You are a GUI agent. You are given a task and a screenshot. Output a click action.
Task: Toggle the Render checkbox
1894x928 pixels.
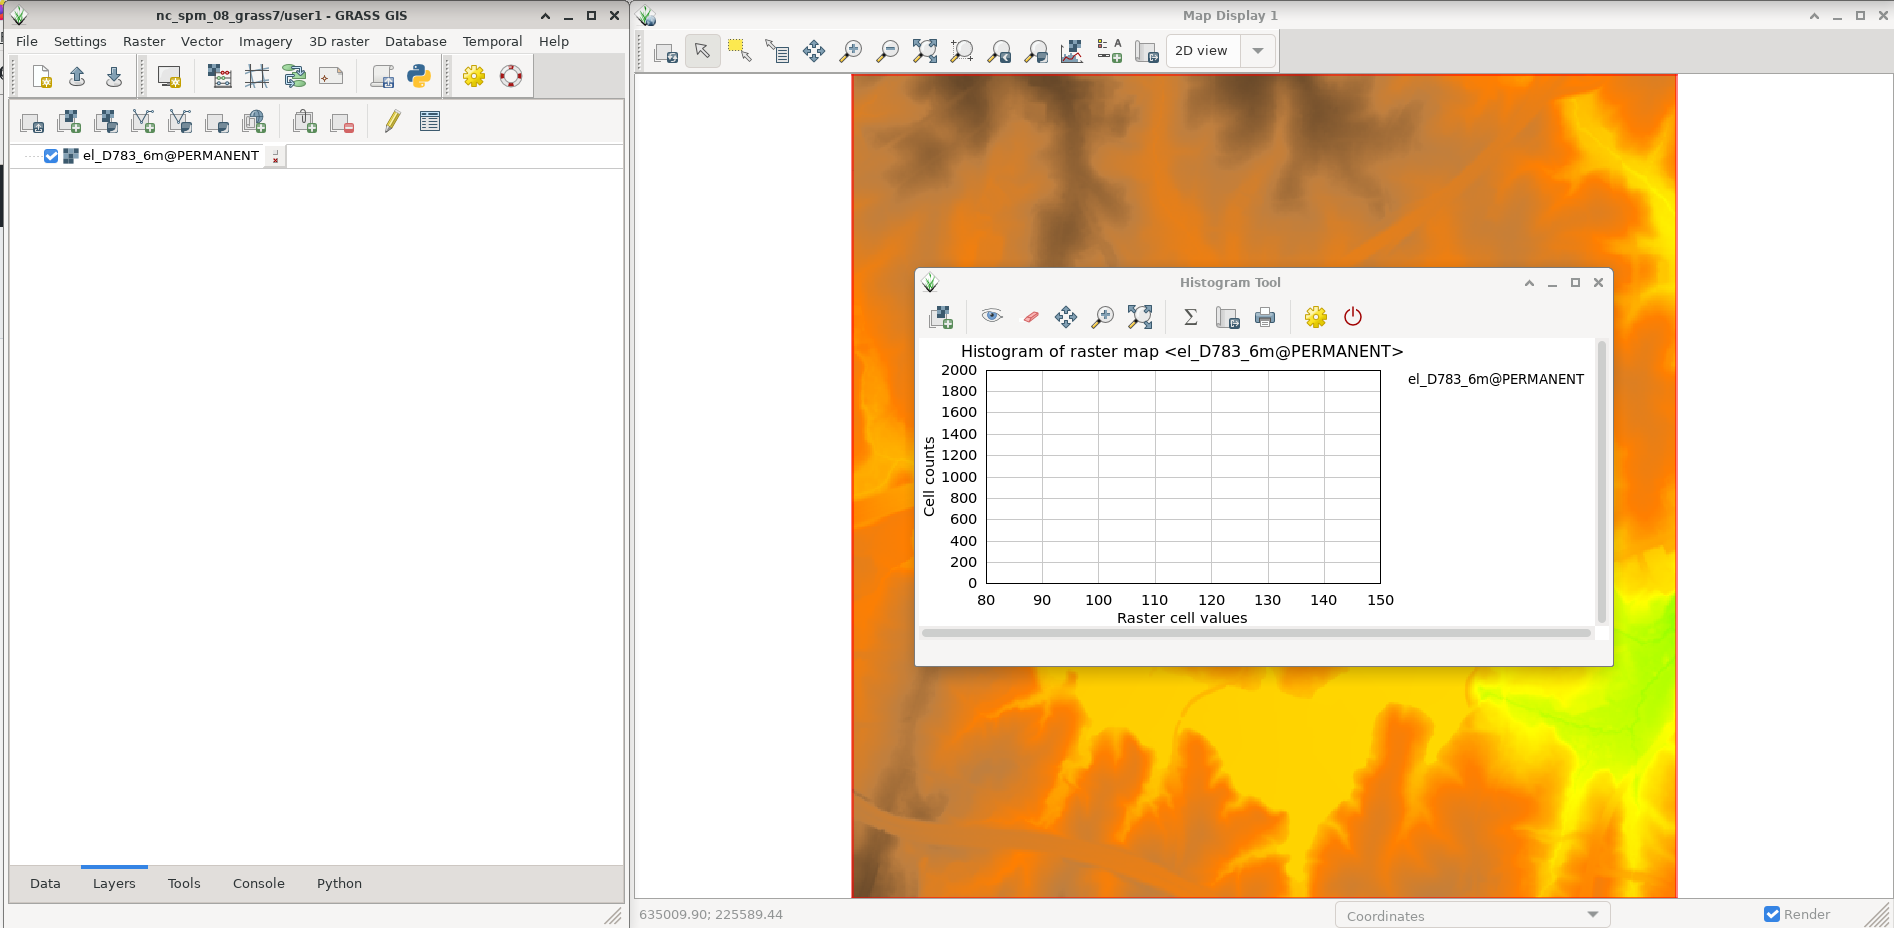pyautogui.click(x=1772, y=914)
